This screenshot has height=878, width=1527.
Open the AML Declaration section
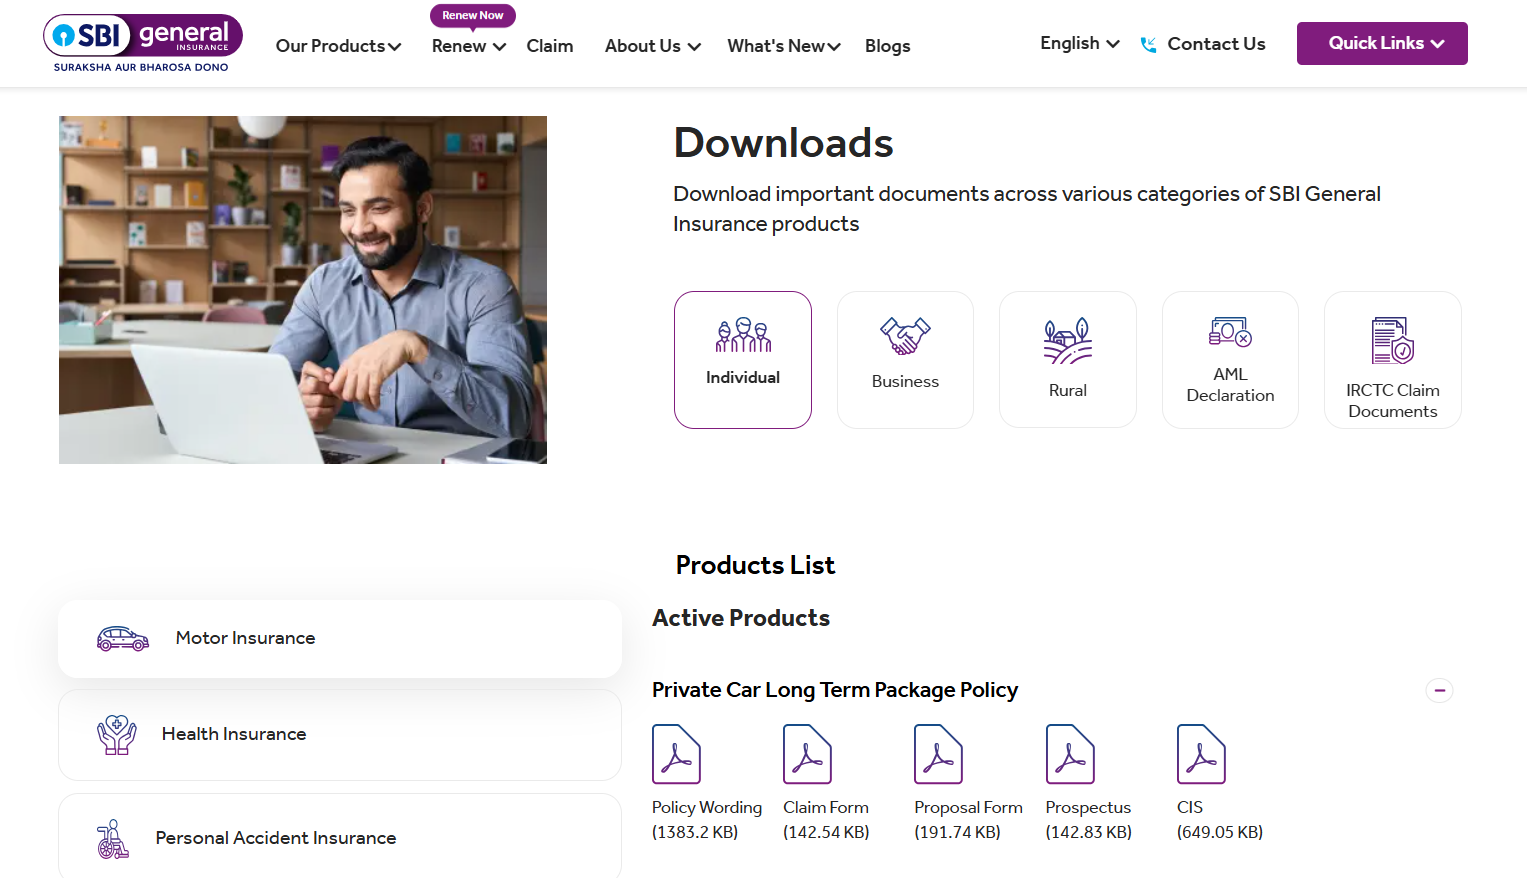pos(1230,333)
